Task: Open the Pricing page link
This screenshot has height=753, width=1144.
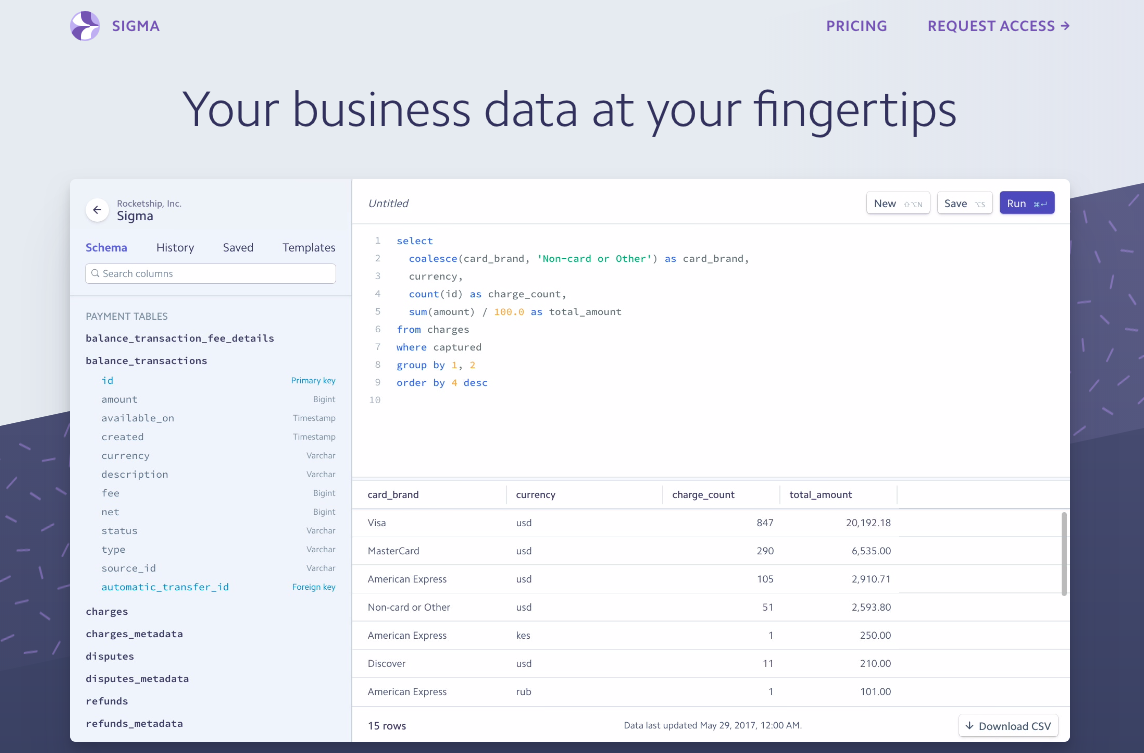Action: coord(856,26)
